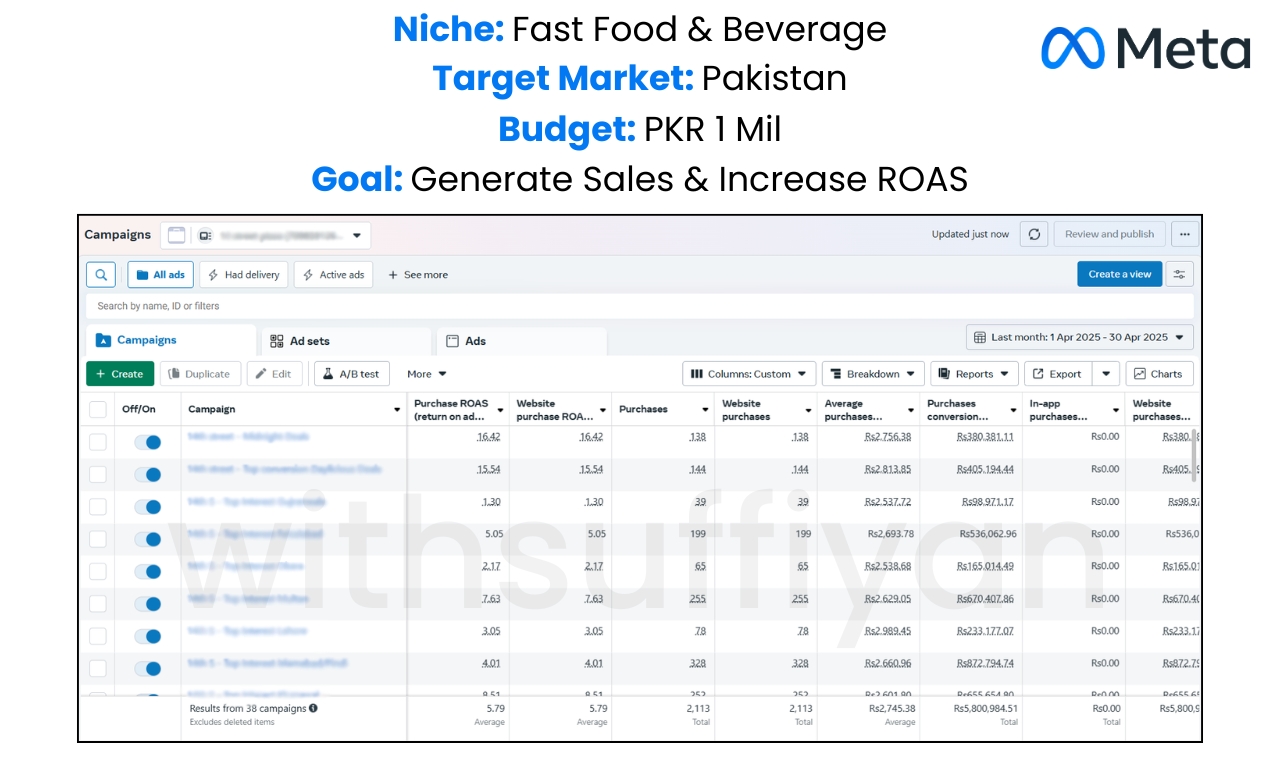Click the Website purchases column header
Image resolution: width=1280 pixels, height=769 pixels.
765,410
